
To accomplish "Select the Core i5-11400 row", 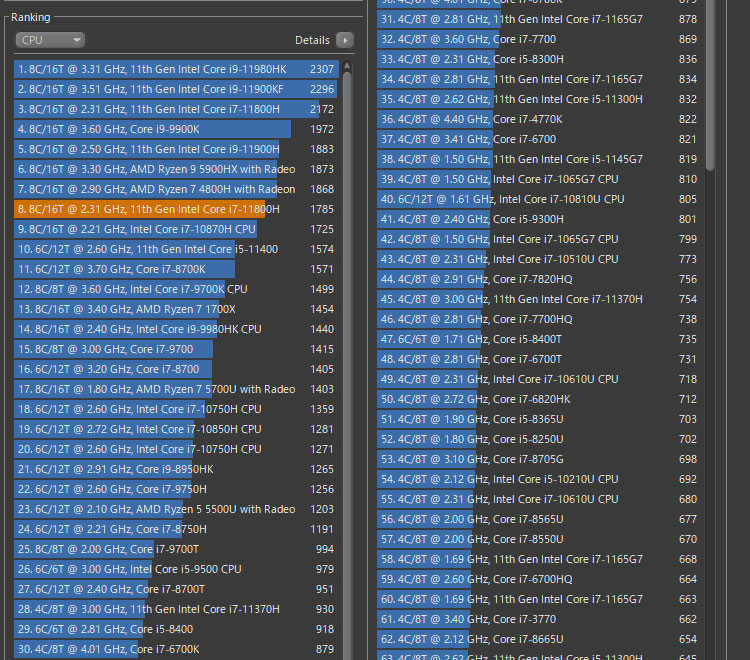I will (x=176, y=249).
